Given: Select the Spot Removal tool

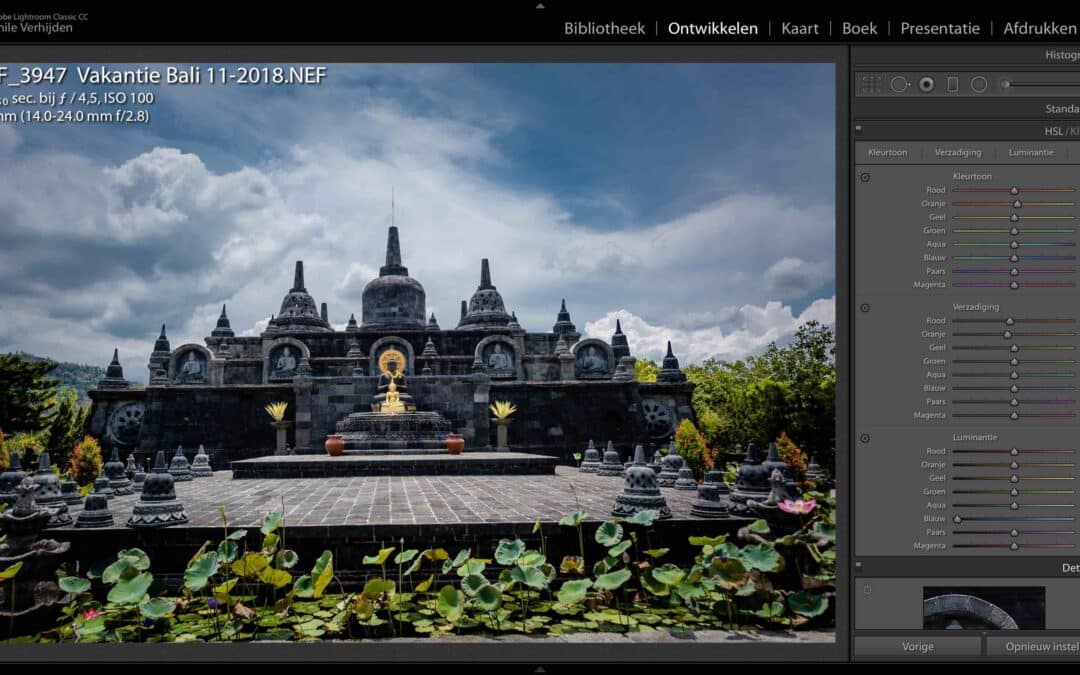Looking at the screenshot, I should point(898,84).
